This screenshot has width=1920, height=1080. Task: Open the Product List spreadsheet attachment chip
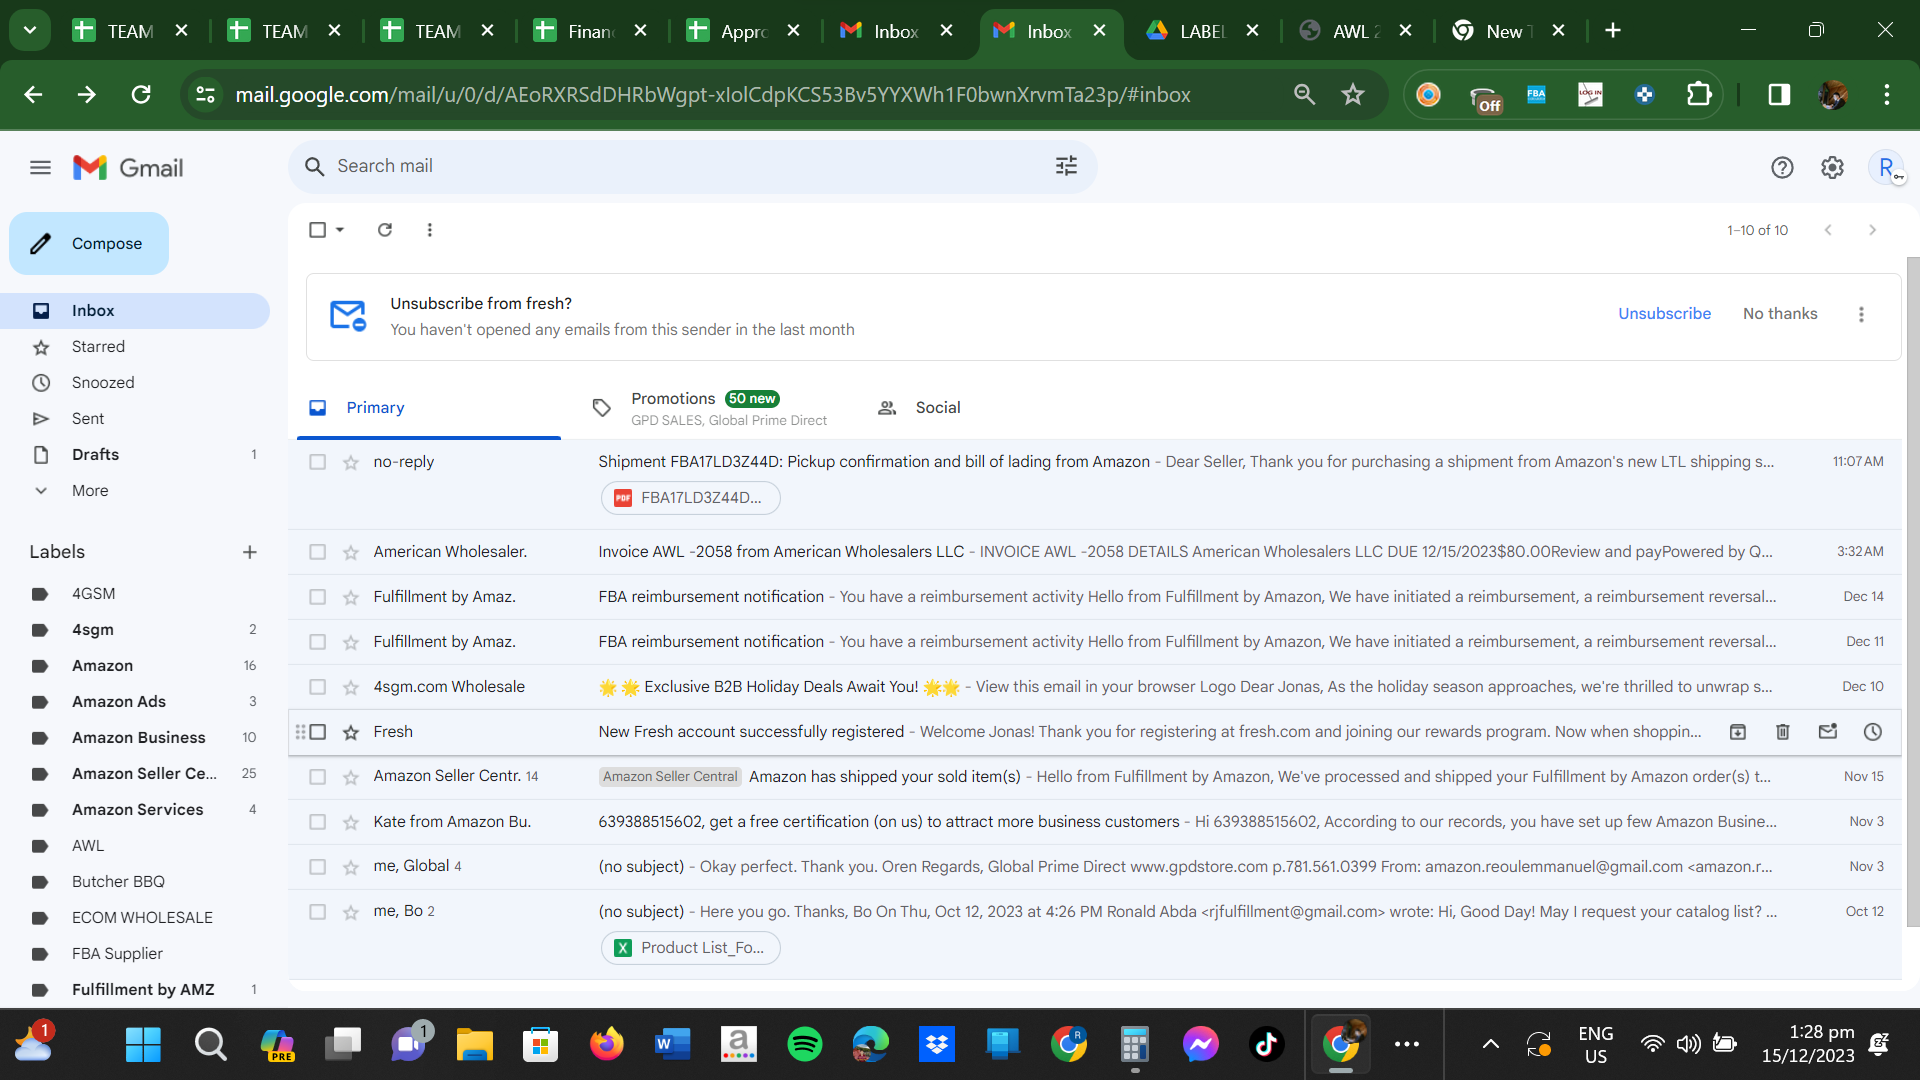691,948
